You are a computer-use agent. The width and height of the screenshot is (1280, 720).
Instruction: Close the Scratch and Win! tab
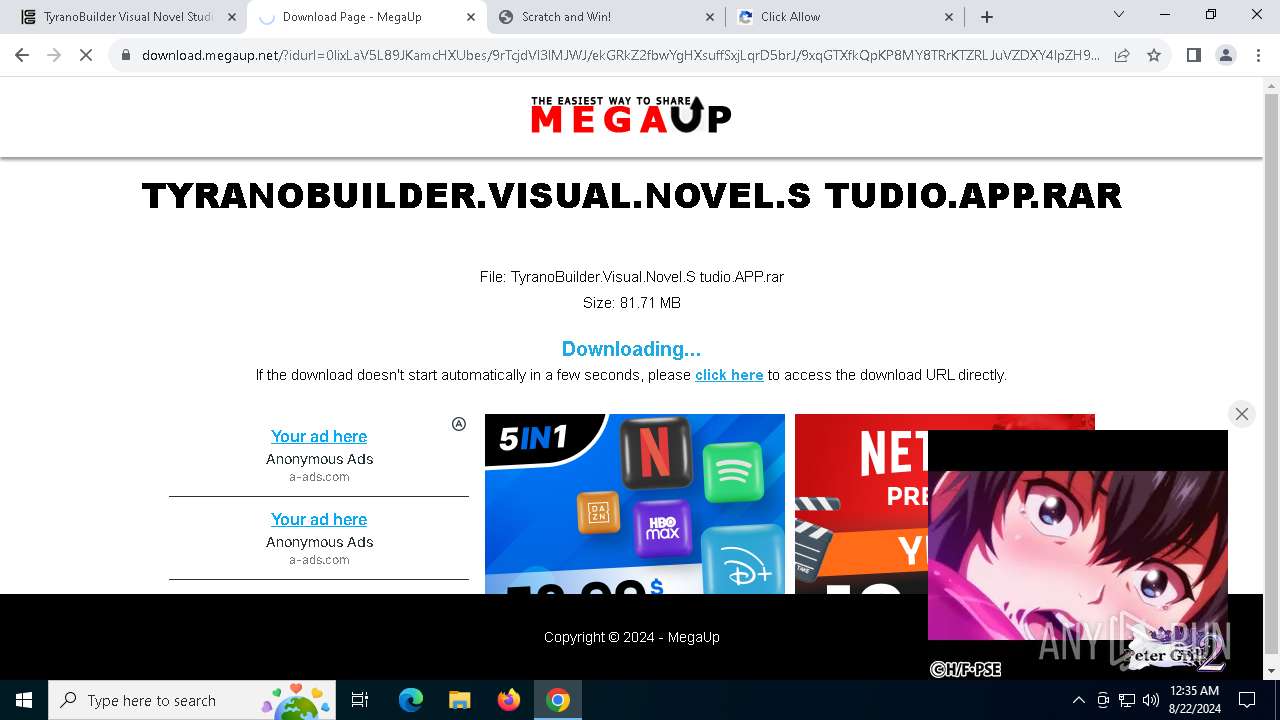(x=710, y=17)
